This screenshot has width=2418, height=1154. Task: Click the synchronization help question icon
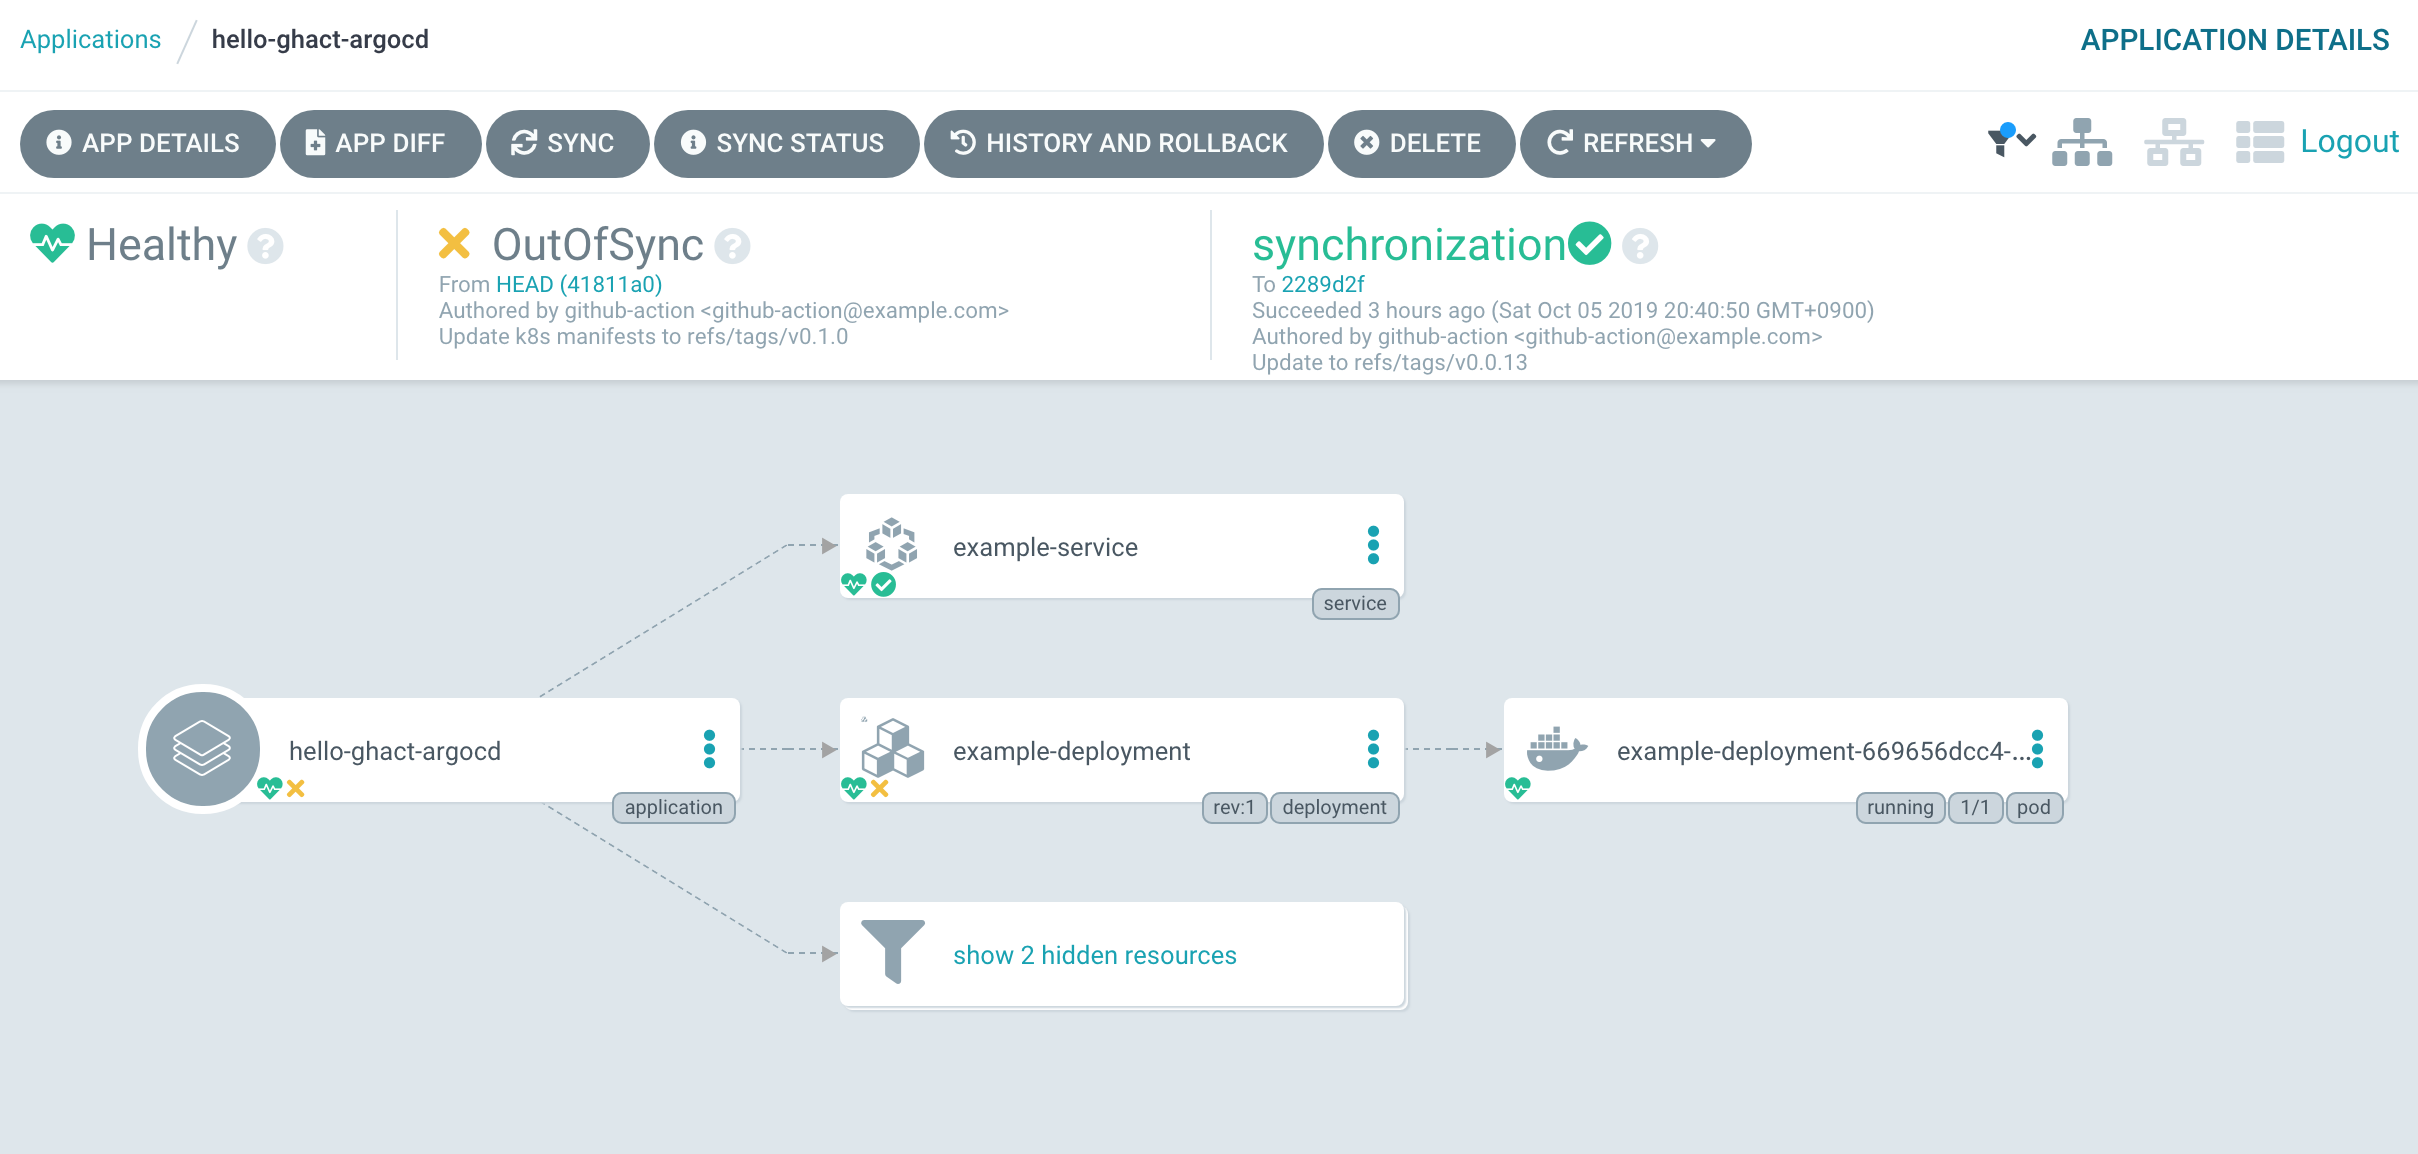pyautogui.click(x=1640, y=246)
